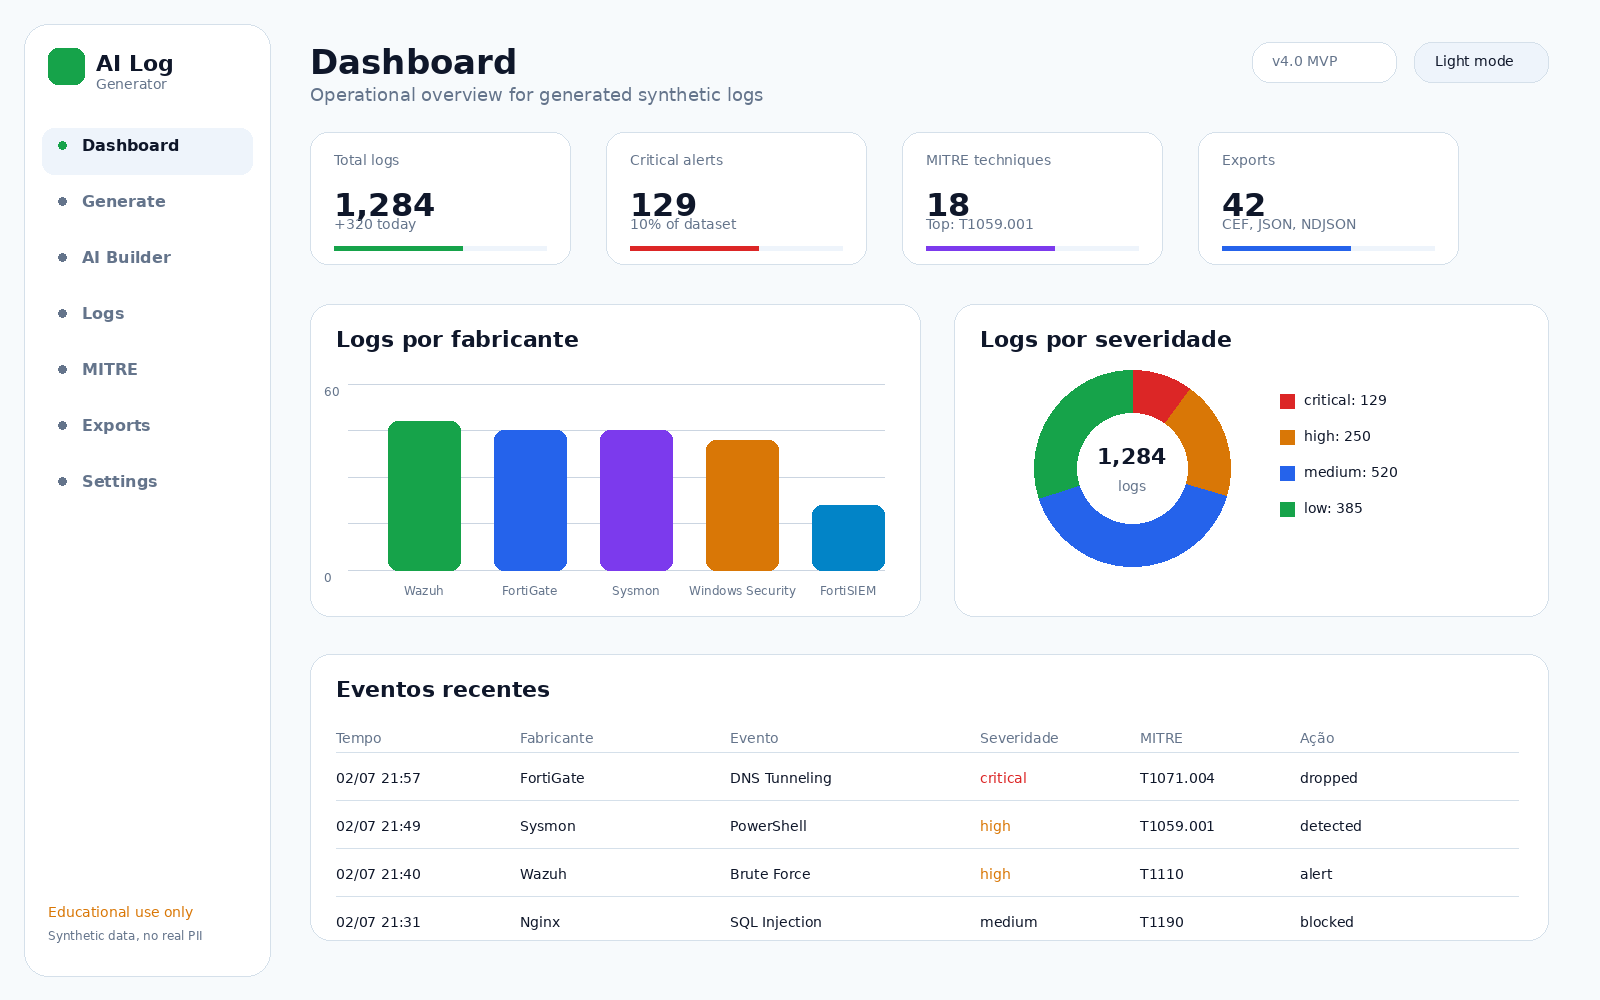Click MITRE ID T1071.004
Viewport: 1600px width, 1000px height.
[1177, 778]
